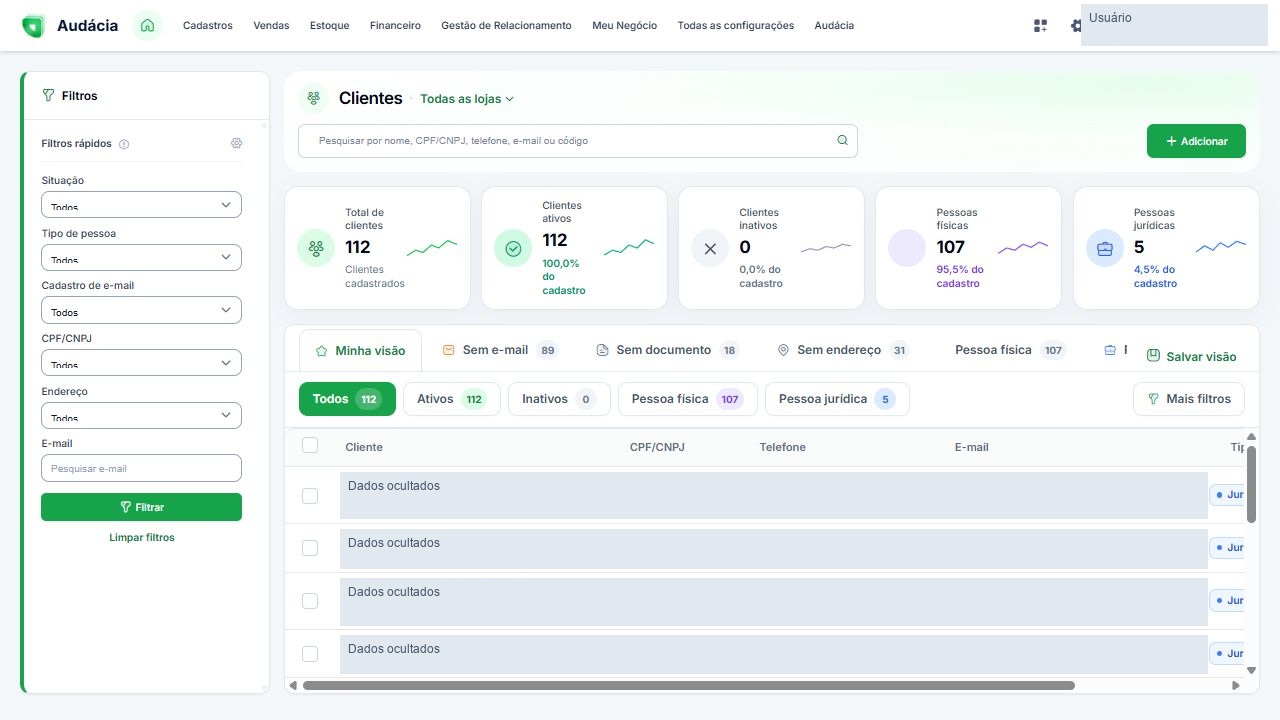Viewport: 1280px width, 720px height.
Task: Switch to the Minha visão tab
Action: click(x=361, y=351)
